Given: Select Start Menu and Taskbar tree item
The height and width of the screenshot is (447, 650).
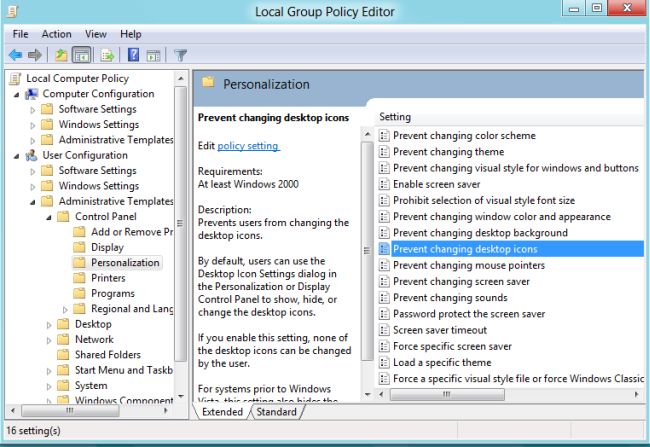Looking at the screenshot, I should pyautogui.click(x=124, y=370).
